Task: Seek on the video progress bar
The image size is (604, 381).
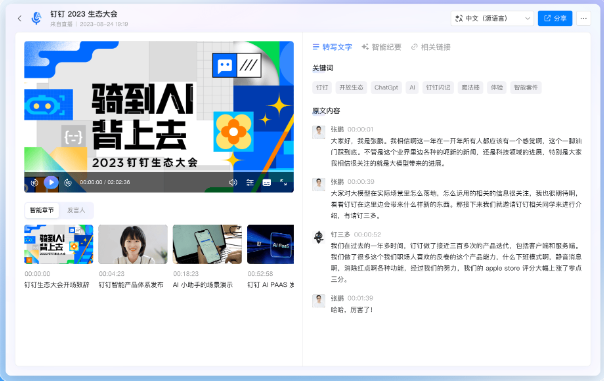Action: point(159,171)
